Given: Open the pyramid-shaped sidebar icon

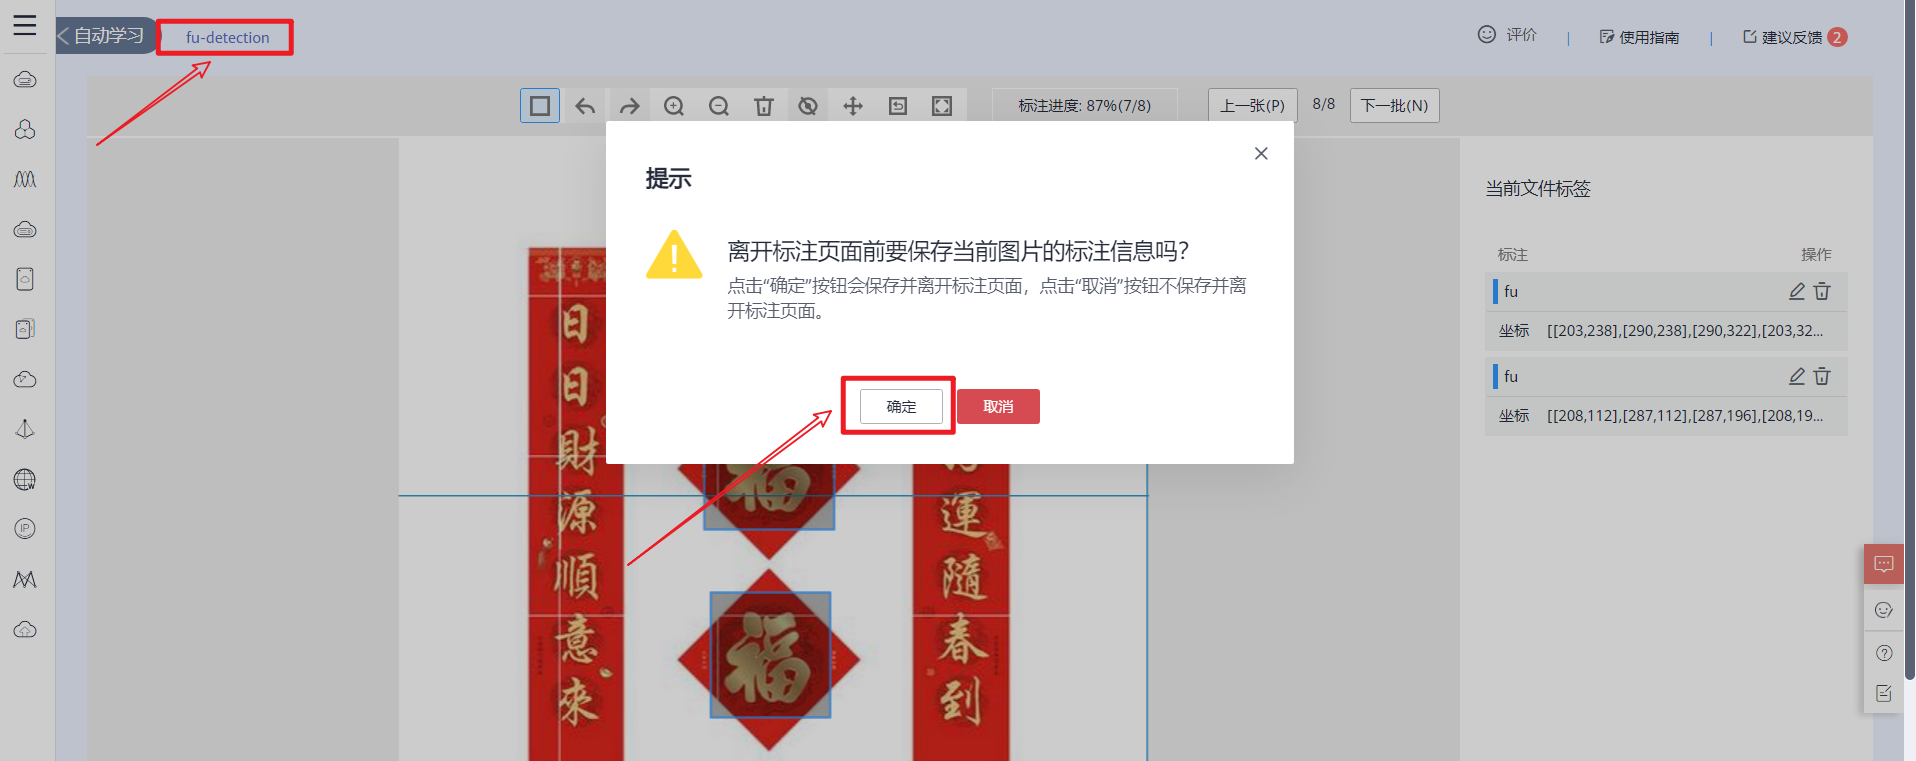Looking at the screenshot, I should pos(25,429).
